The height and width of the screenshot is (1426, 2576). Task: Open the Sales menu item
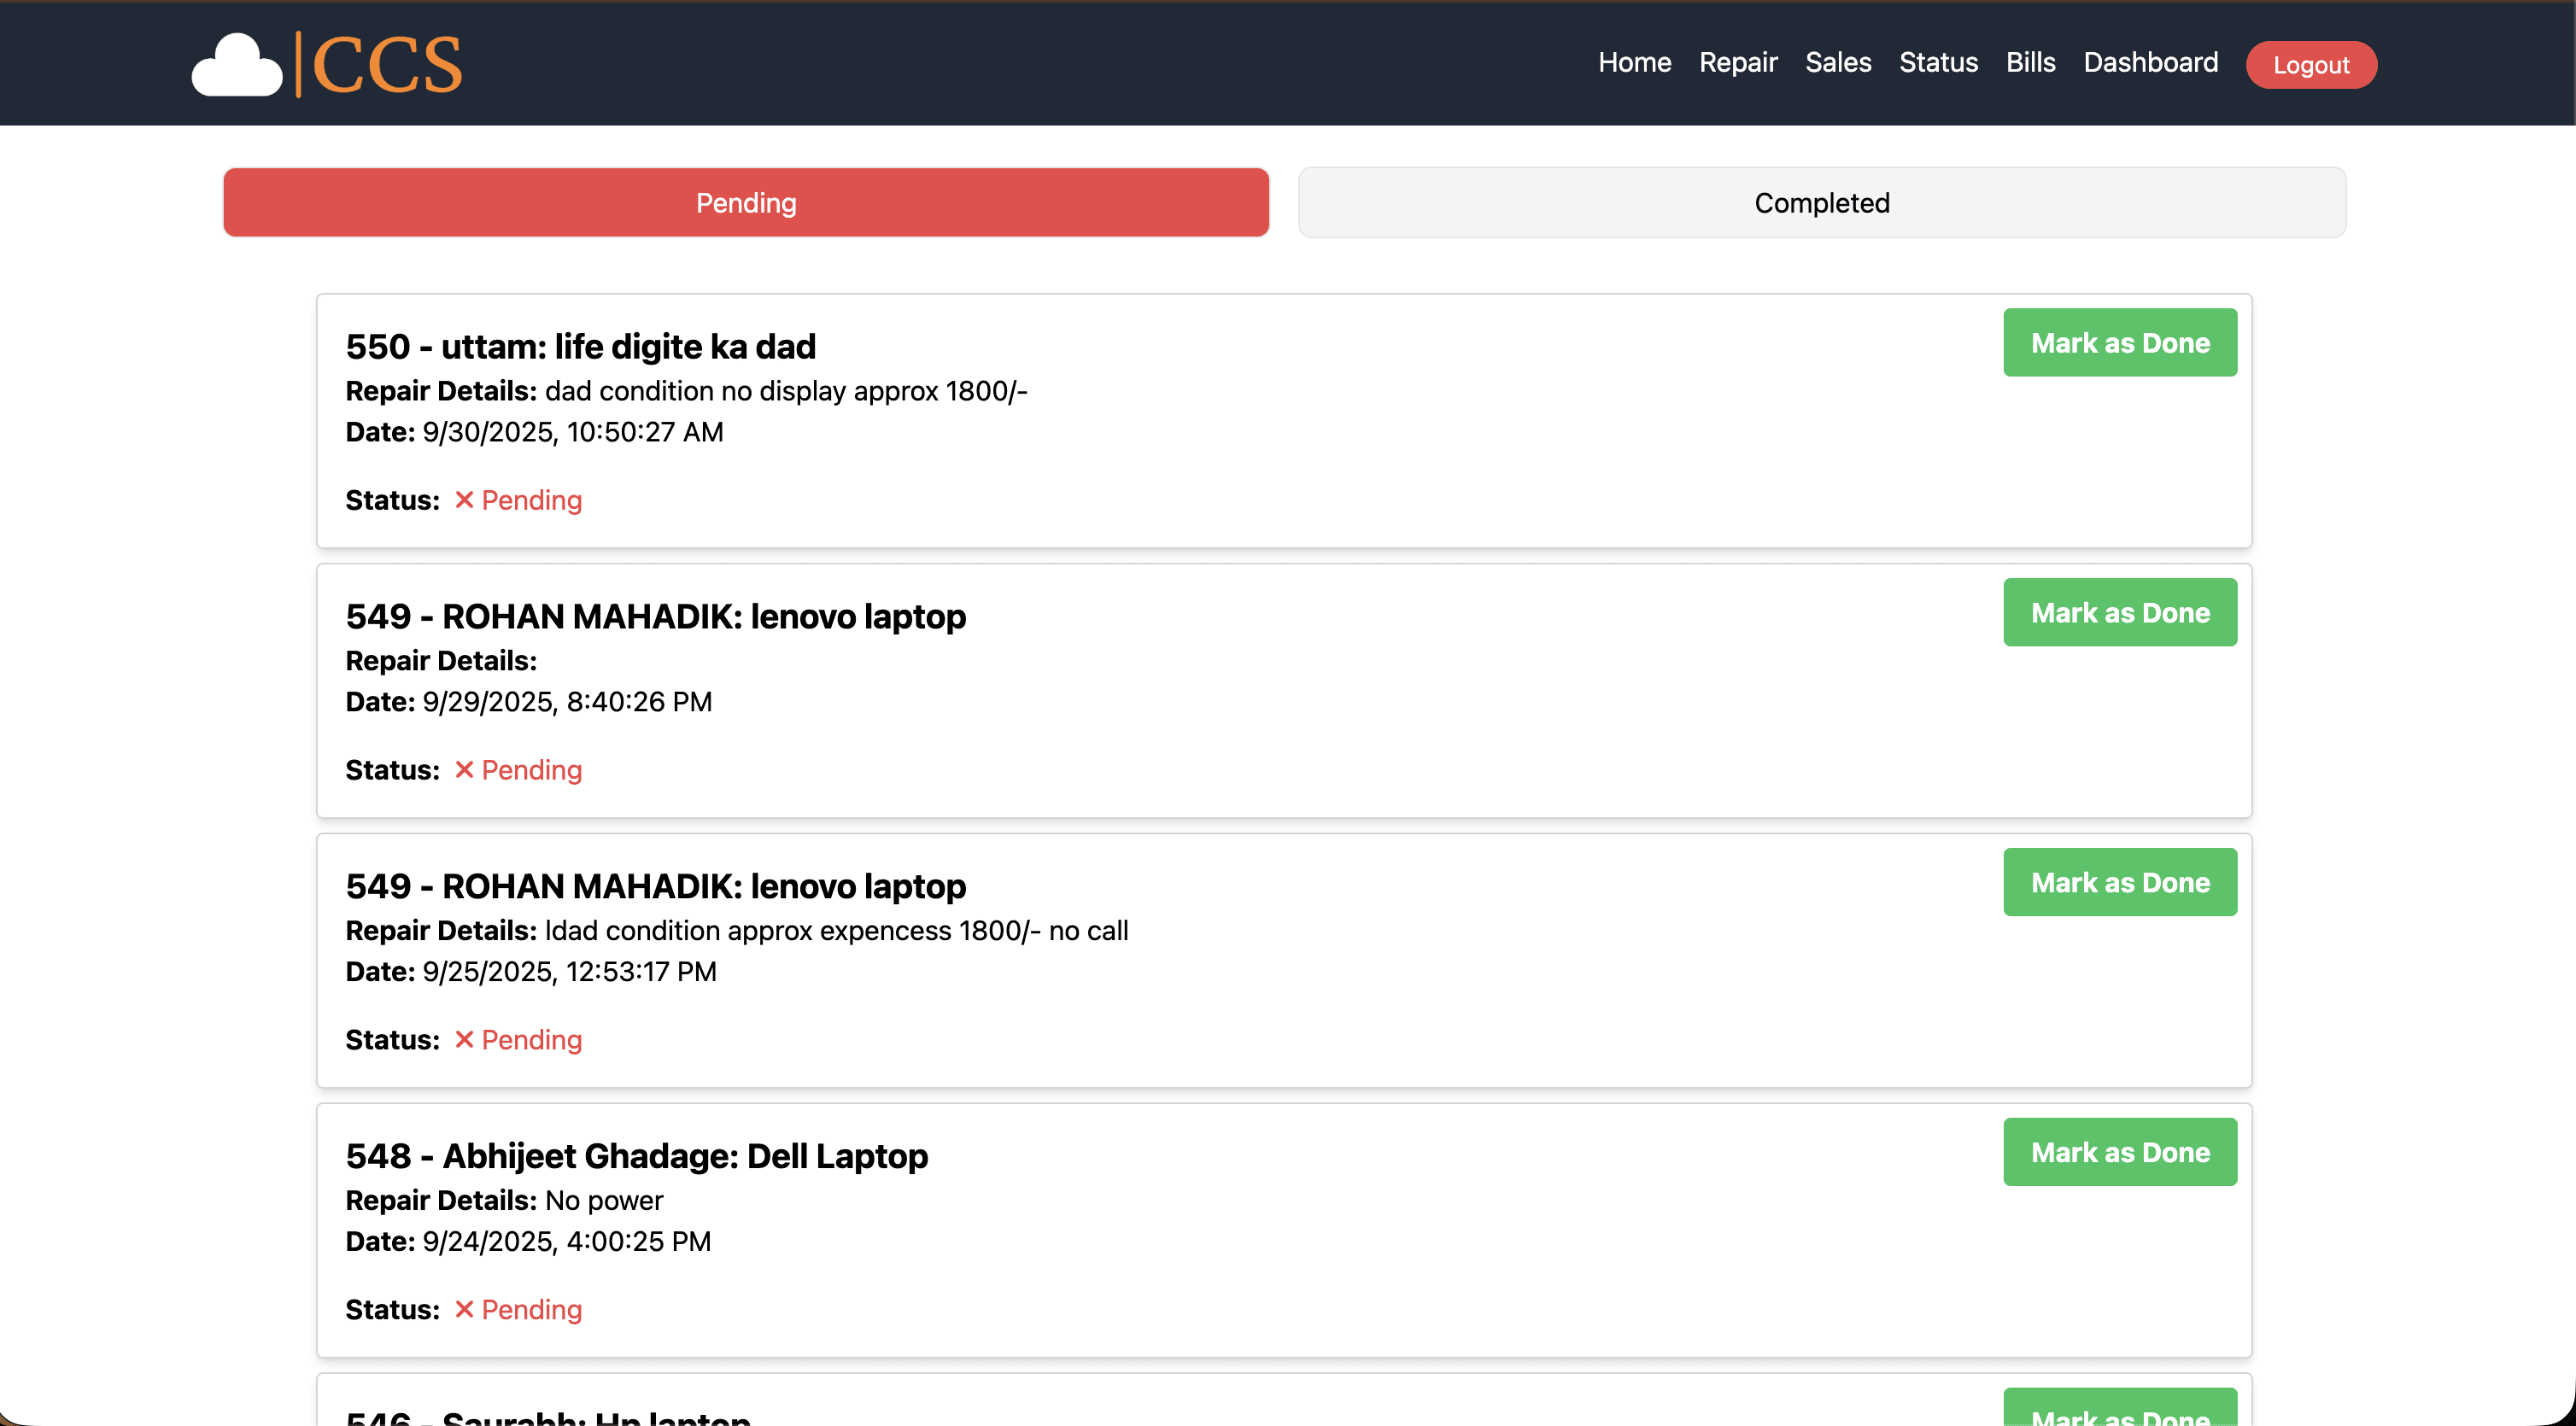[1837, 62]
